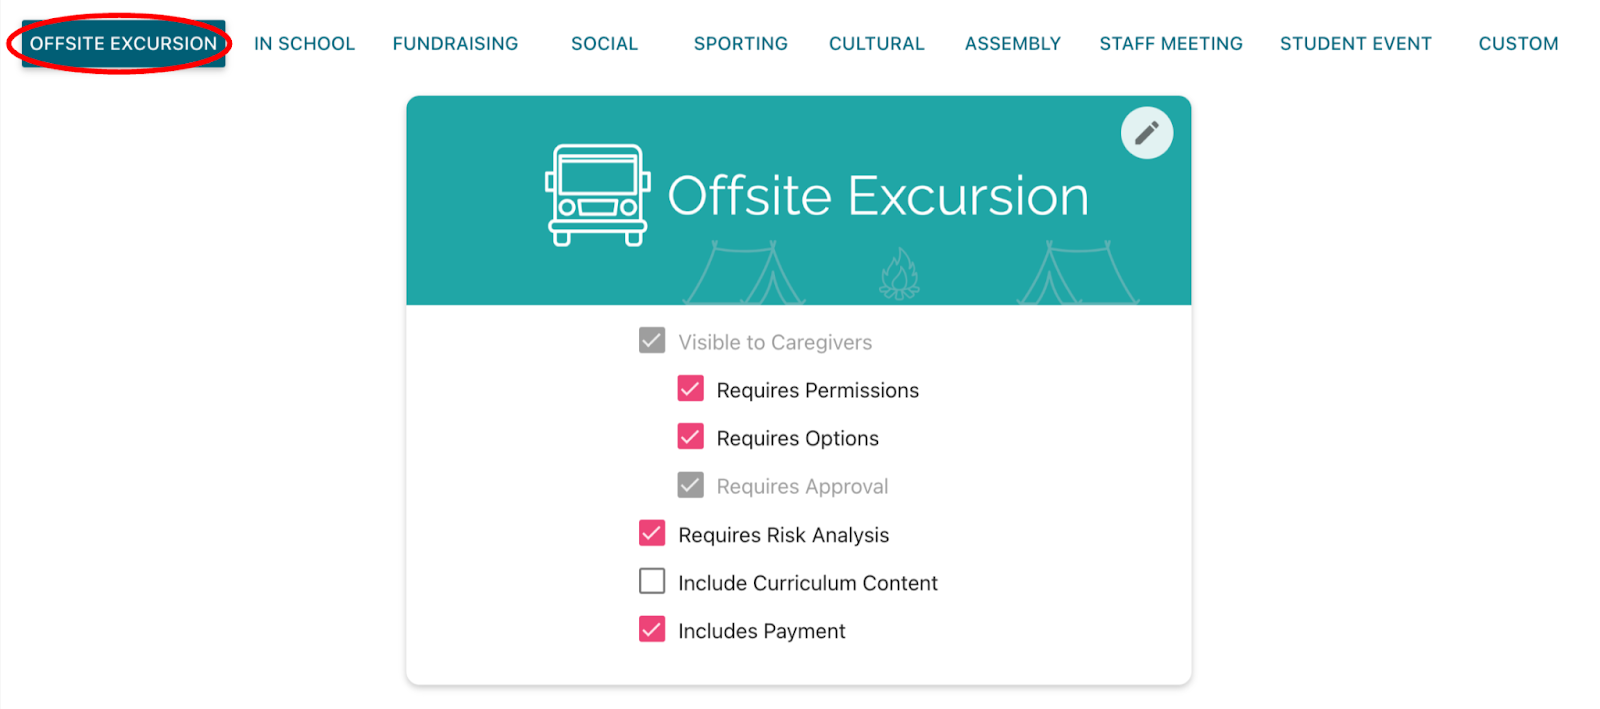1600x709 pixels.
Task: Open the Staff Meeting tab
Action: (1170, 44)
